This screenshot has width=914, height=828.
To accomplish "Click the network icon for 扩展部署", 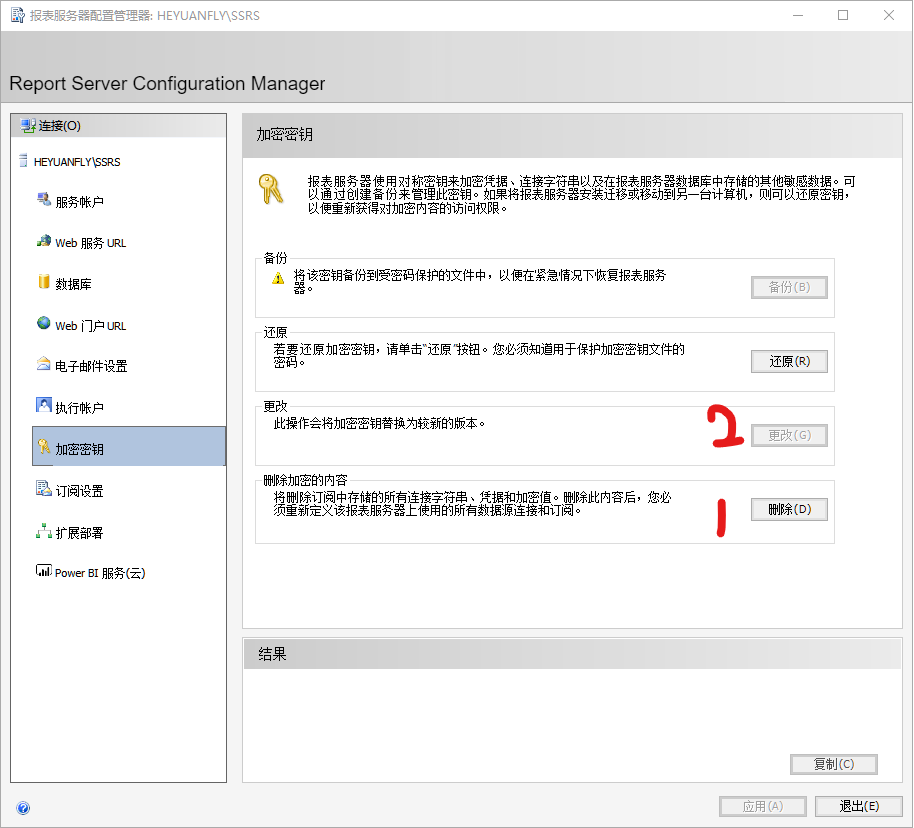I will (x=44, y=531).
